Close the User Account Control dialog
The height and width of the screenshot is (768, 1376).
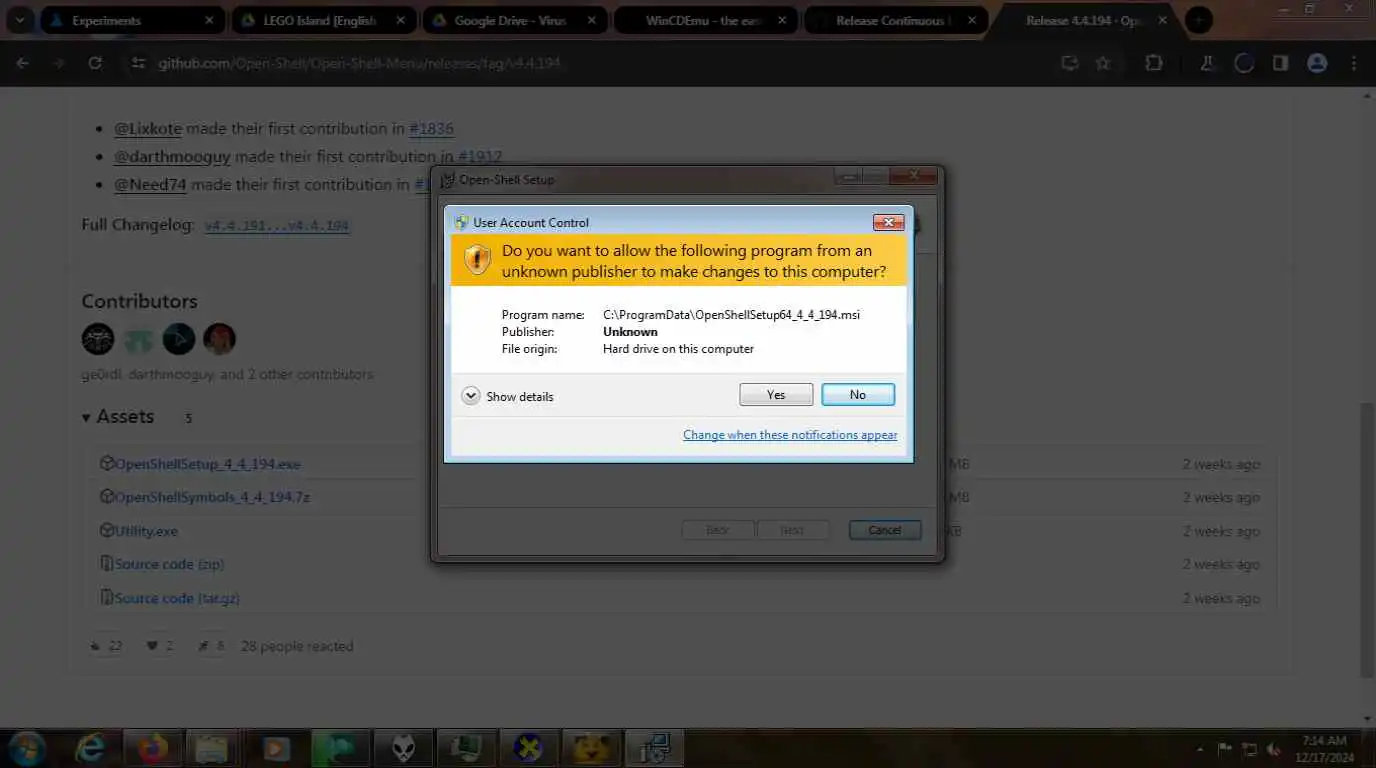pyautogui.click(x=888, y=222)
